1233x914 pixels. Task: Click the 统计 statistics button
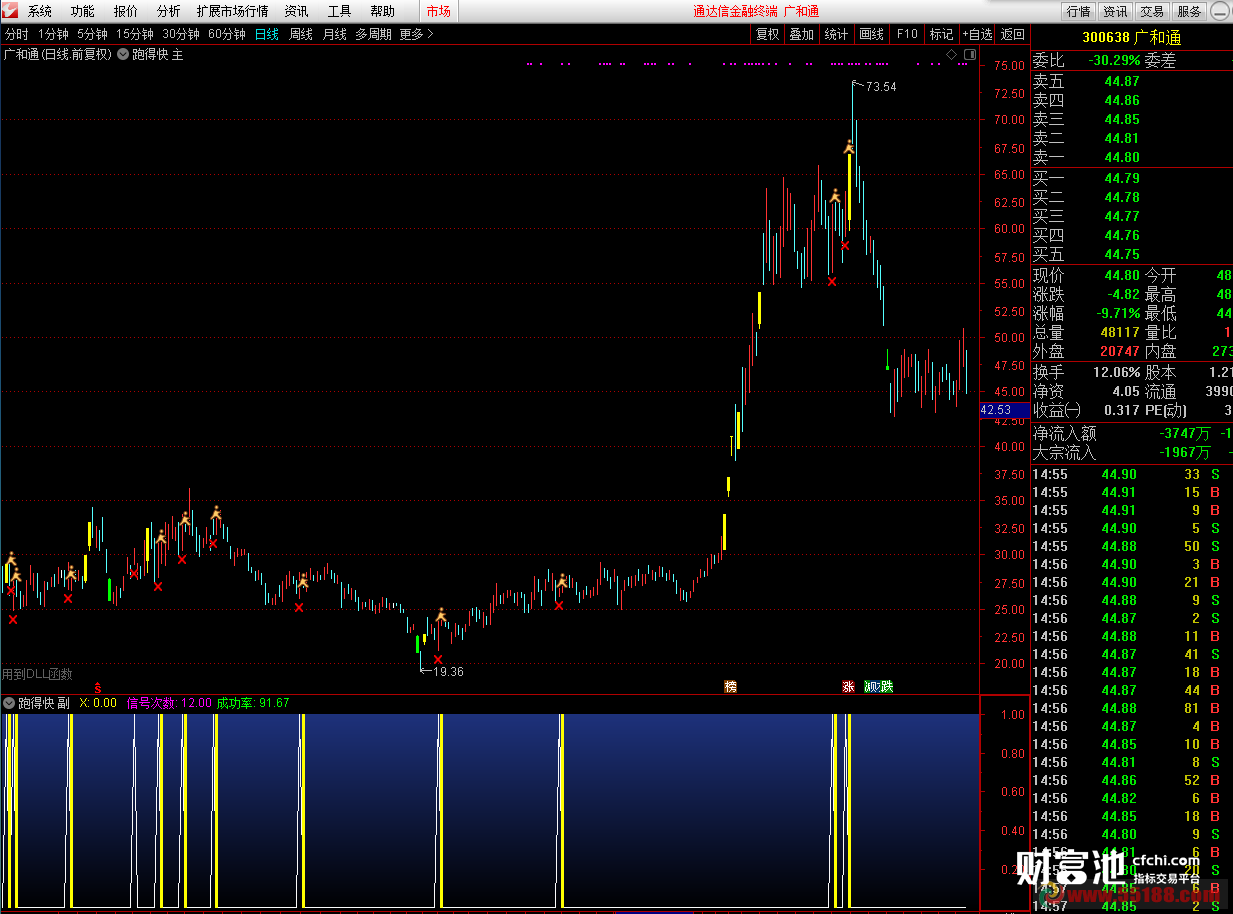click(836, 34)
